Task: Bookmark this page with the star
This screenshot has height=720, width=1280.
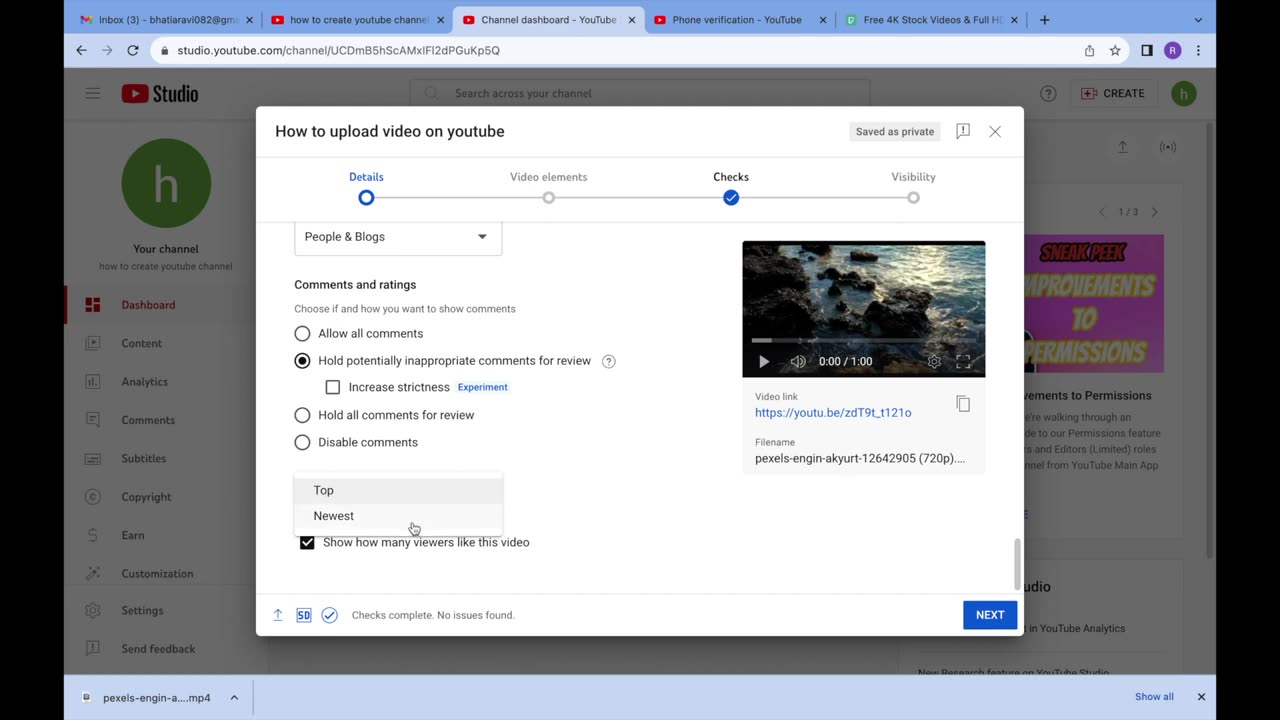Action: point(1115,50)
